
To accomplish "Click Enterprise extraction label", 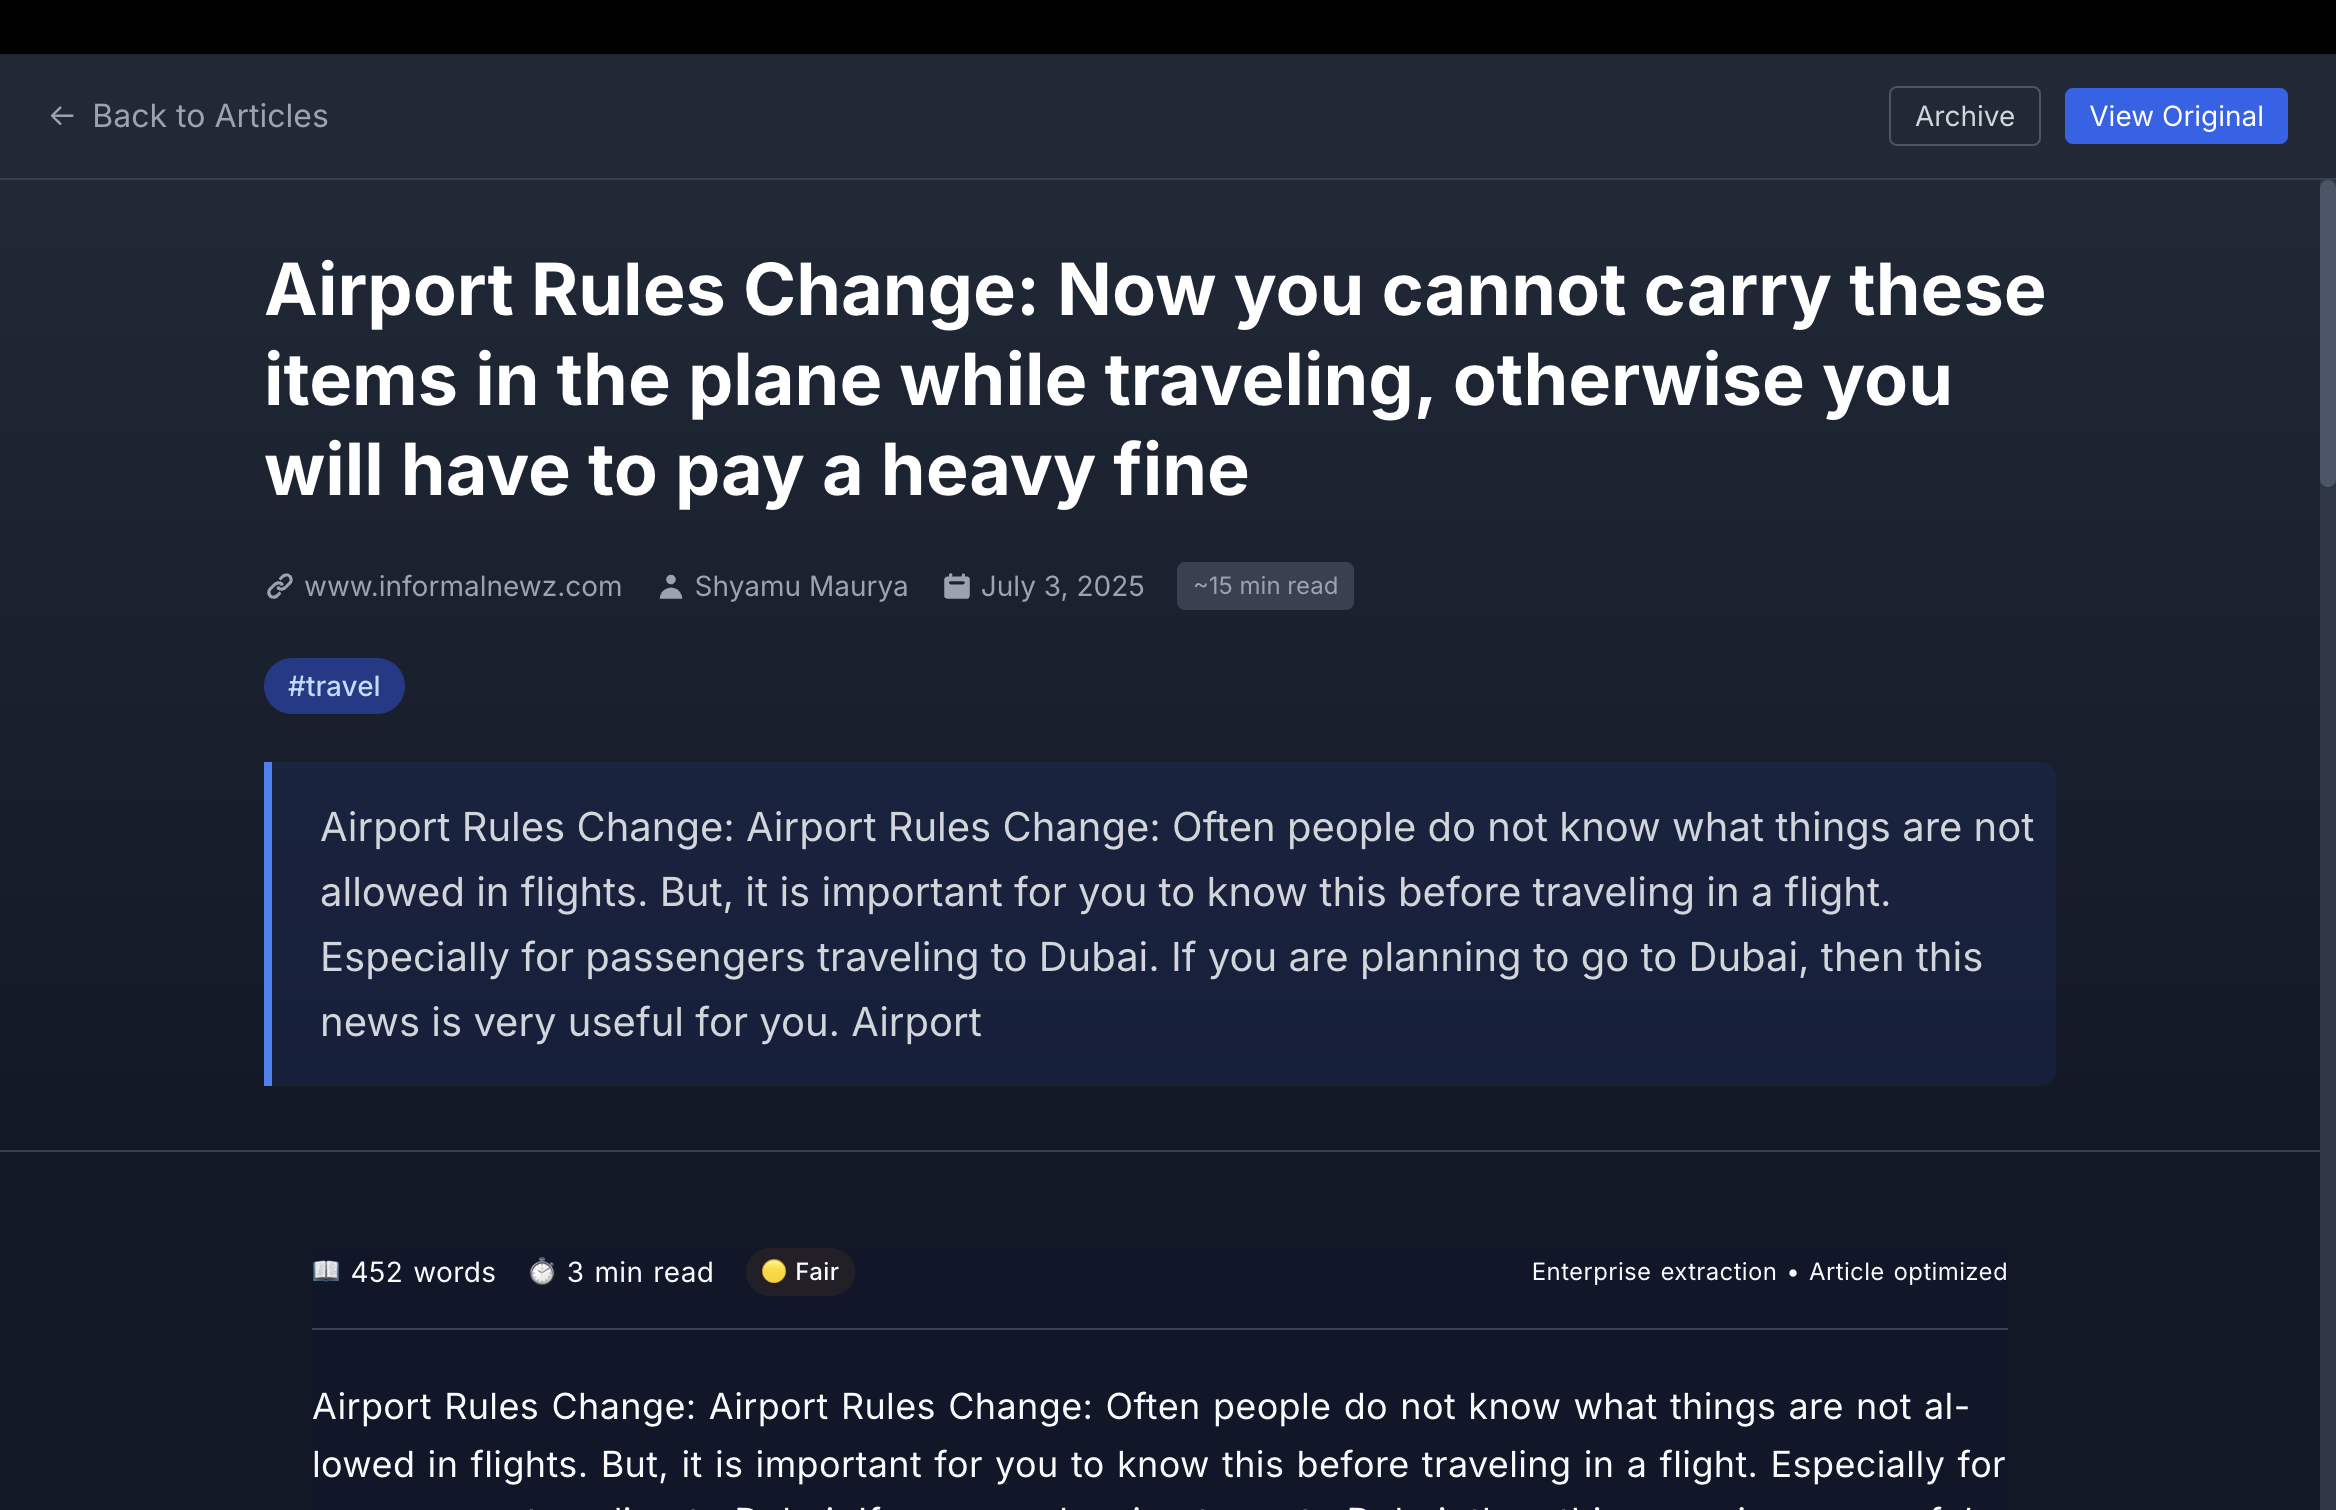I will pyautogui.click(x=1654, y=1272).
